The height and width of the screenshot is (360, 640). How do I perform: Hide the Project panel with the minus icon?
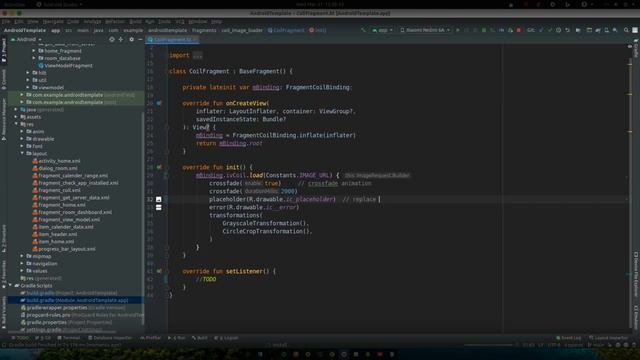pos(140,40)
